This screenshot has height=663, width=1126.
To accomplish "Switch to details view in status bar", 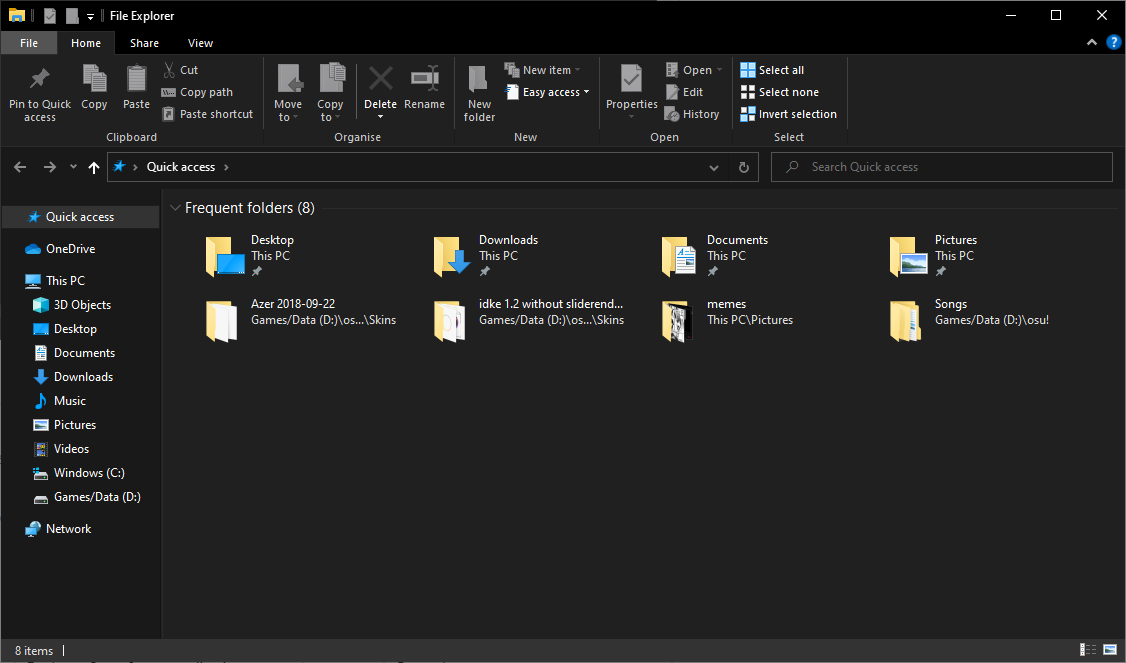I will pyautogui.click(x=1088, y=650).
